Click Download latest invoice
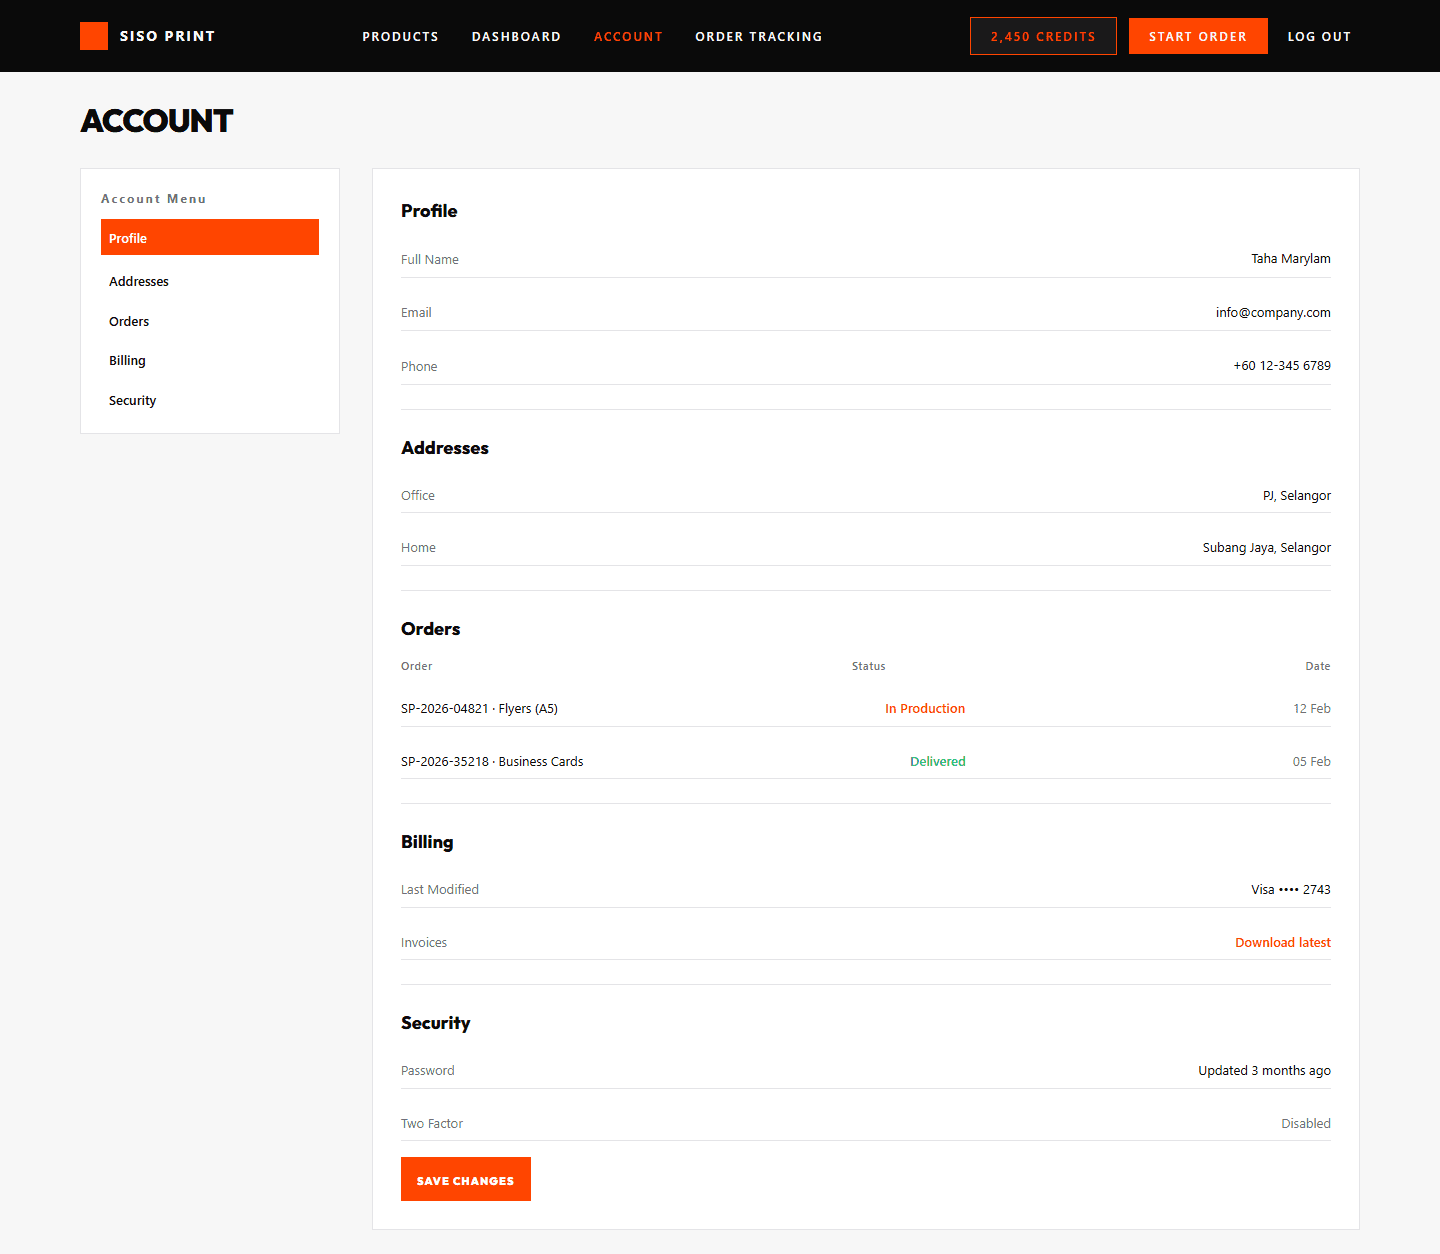This screenshot has width=1440, height=1254. [x=1283, y=942]
